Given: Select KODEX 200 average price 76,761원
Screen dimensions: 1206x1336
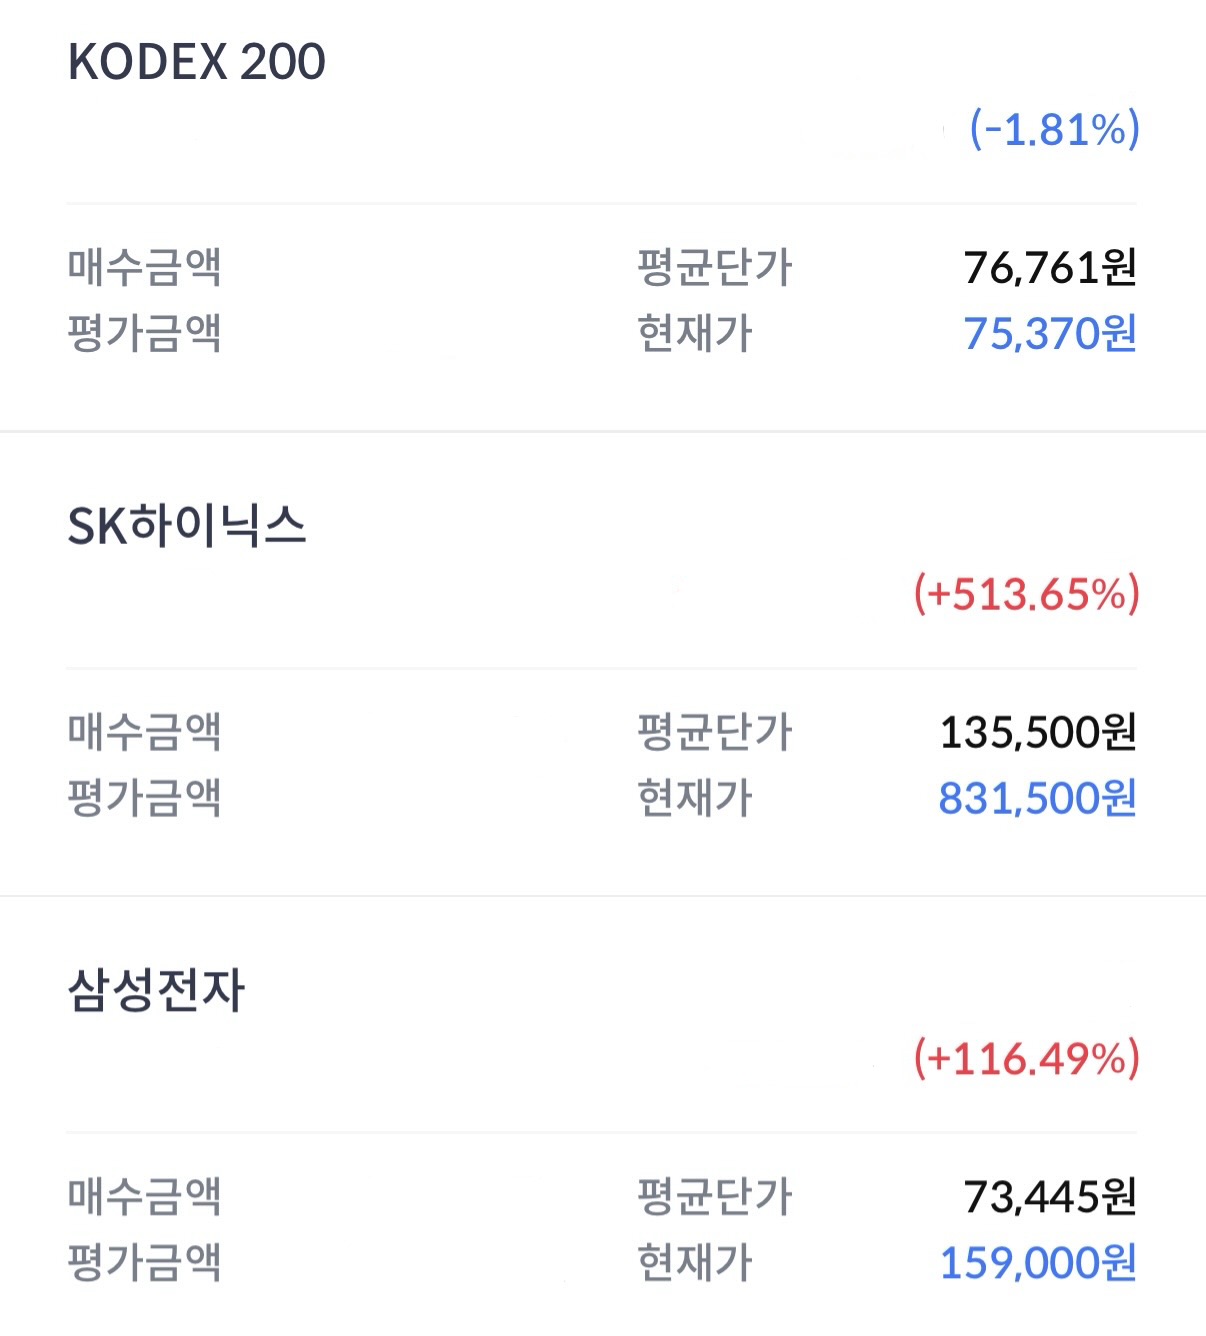Looking at the screenshot, I should pyautogui.click(x=1050, y=267).
